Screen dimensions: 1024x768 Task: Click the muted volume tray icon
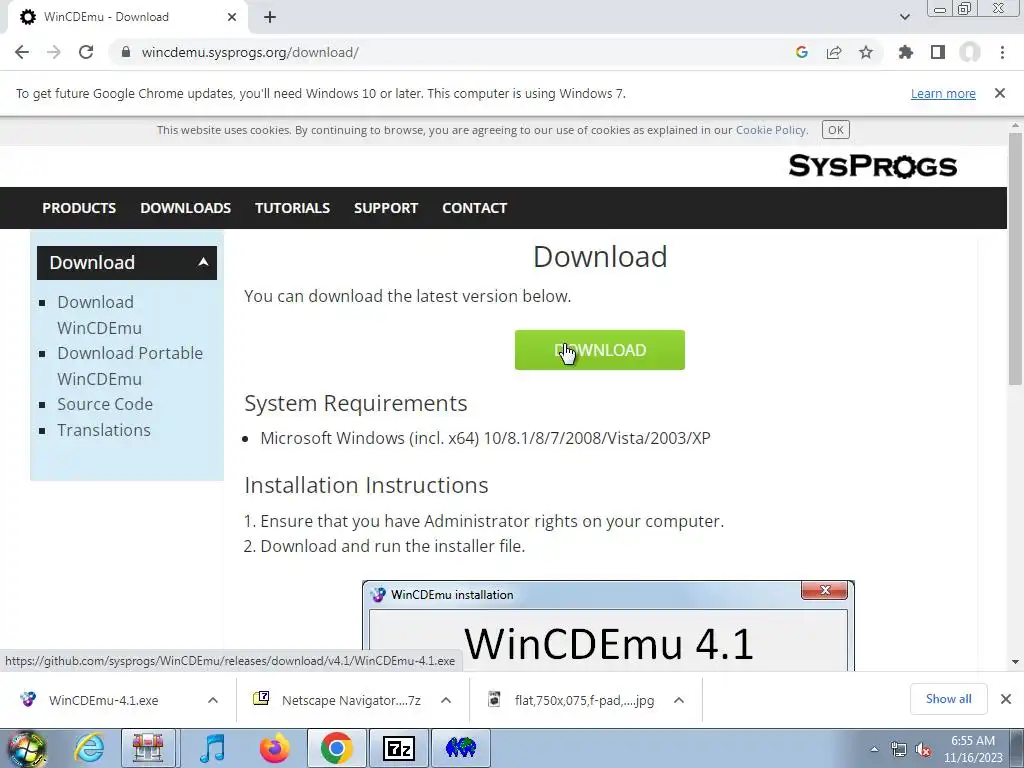coord(923,750)
